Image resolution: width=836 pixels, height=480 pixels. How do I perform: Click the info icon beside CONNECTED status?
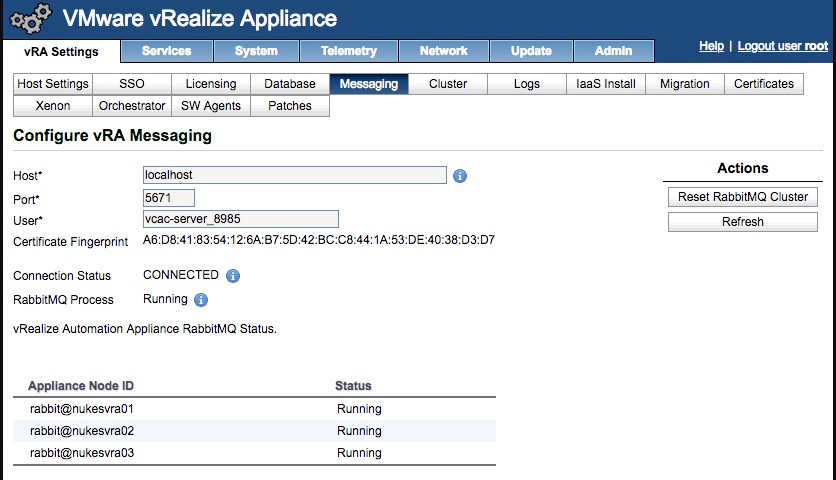pyautogui.click(x=233, y=276)
